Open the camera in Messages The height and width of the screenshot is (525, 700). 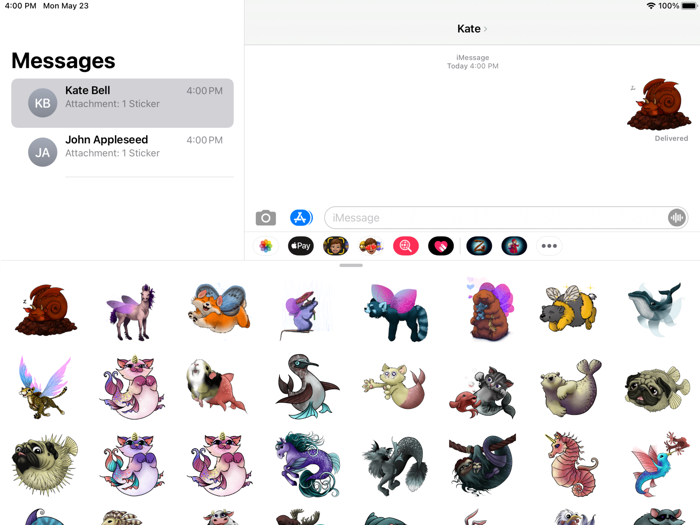(266, 218)
